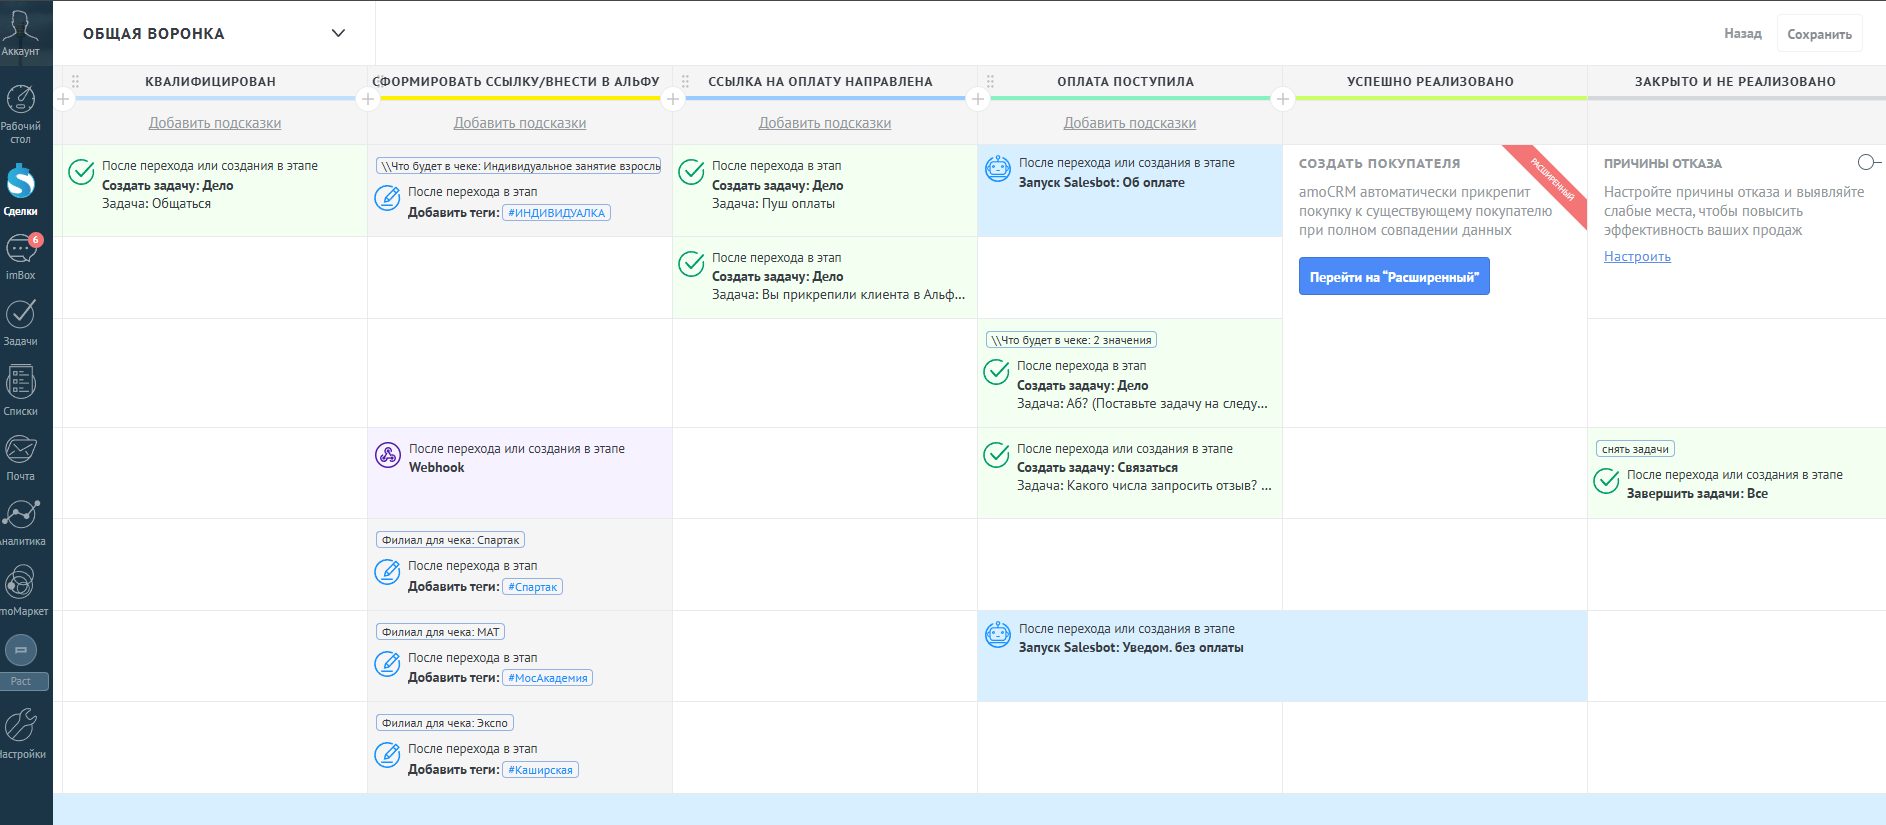
Task: Click Salesbot Уведом. без оплаты robot icon
Action: 998,634
